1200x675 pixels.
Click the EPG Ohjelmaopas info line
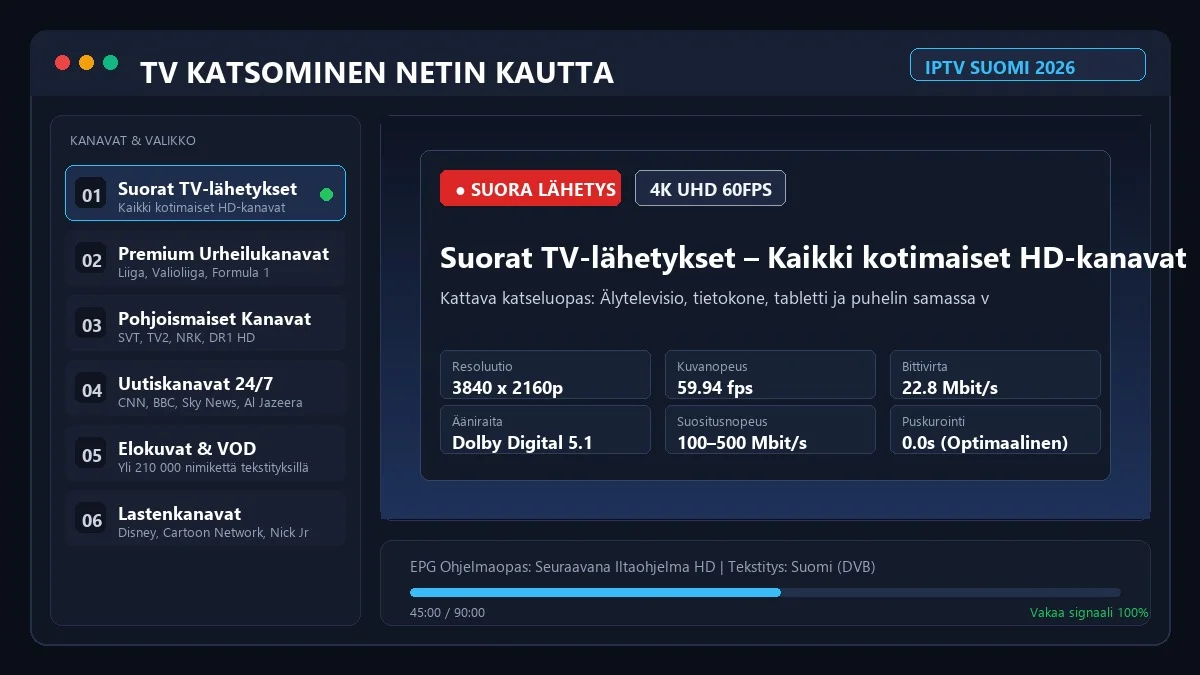click(x=642, y=567)
